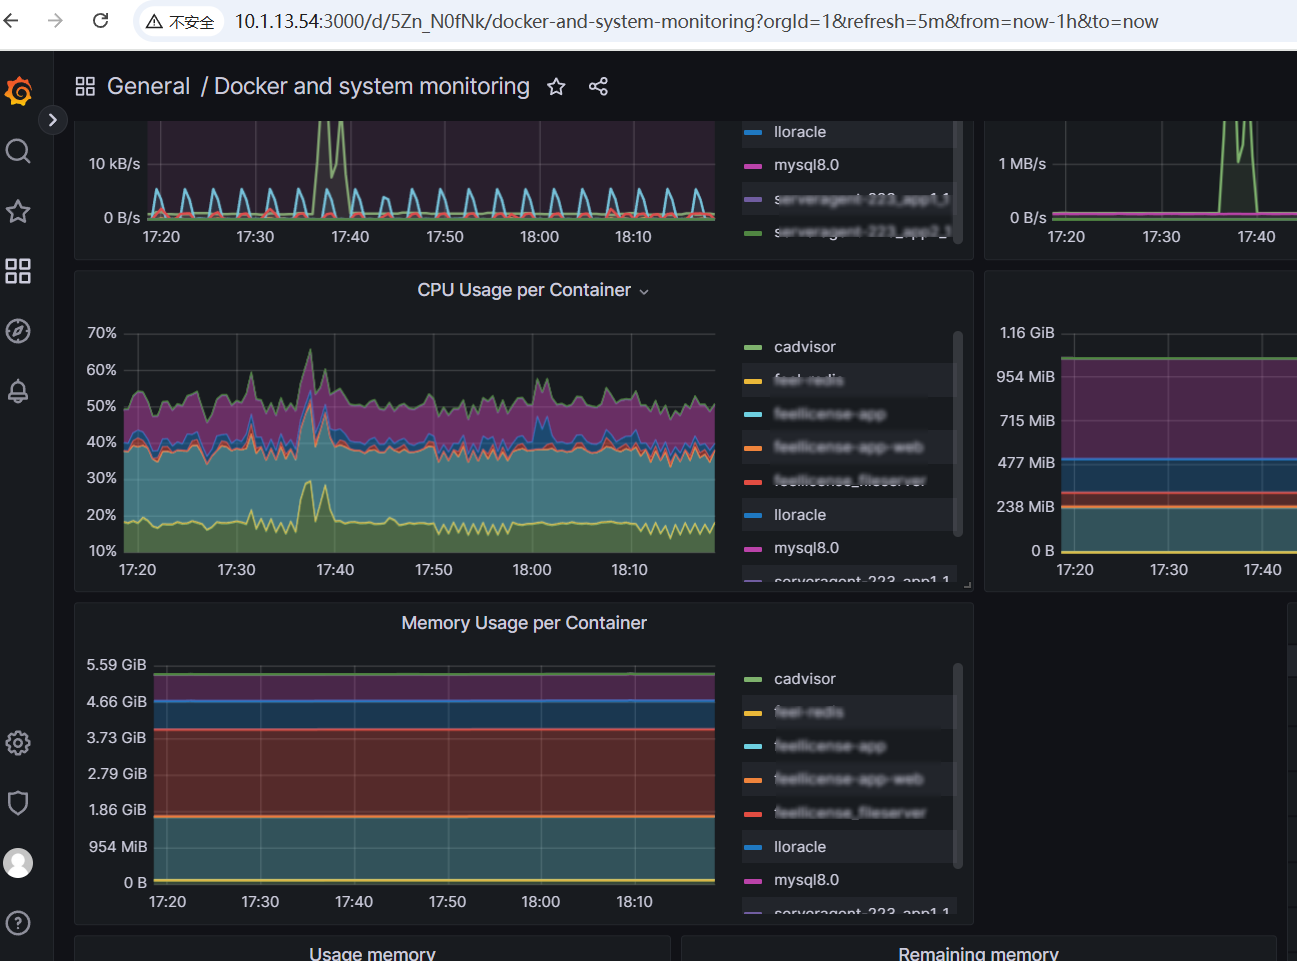Toggle cadvisor series in Memory legend

pos(804,679)
